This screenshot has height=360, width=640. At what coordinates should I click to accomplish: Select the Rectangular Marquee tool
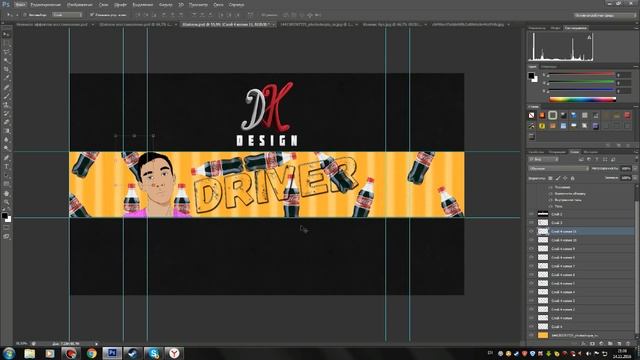tap(7, 43)
